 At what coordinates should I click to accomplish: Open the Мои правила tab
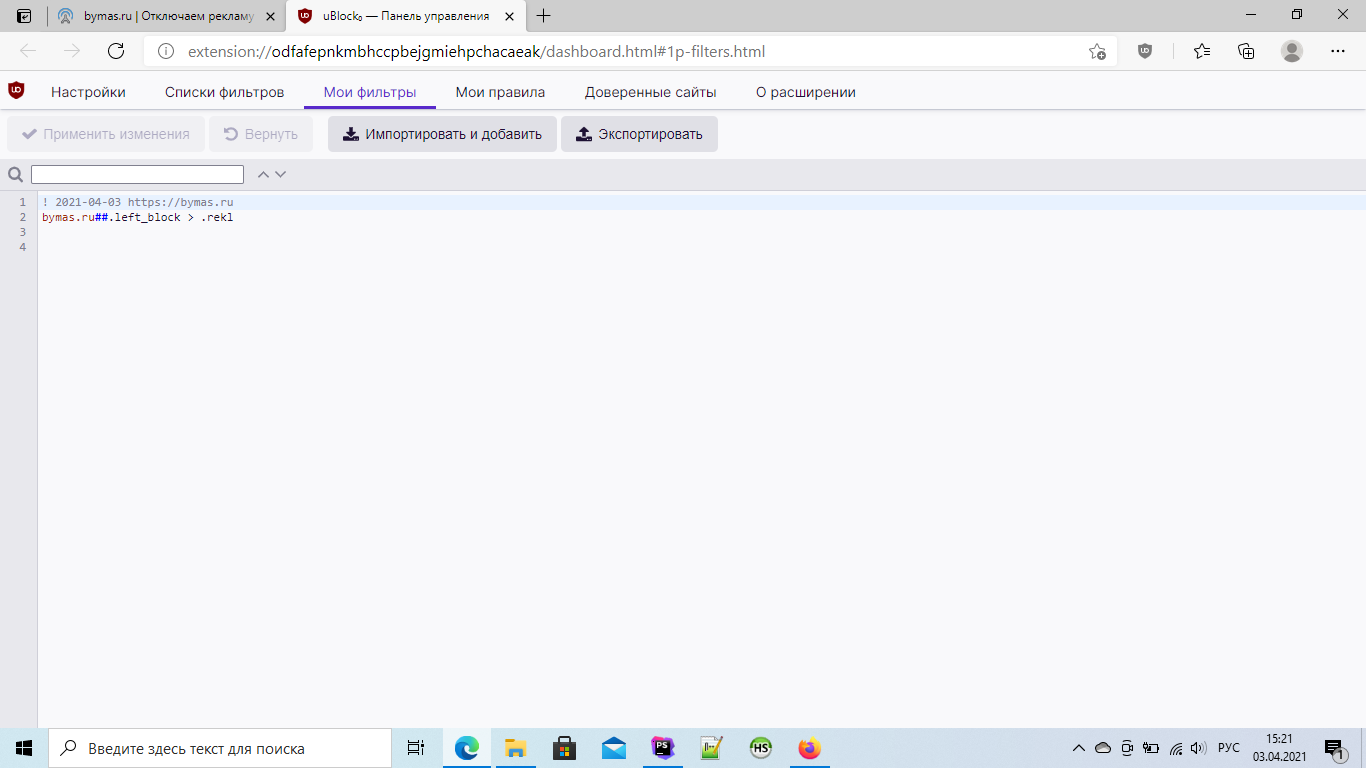click(x=500, y=92)
